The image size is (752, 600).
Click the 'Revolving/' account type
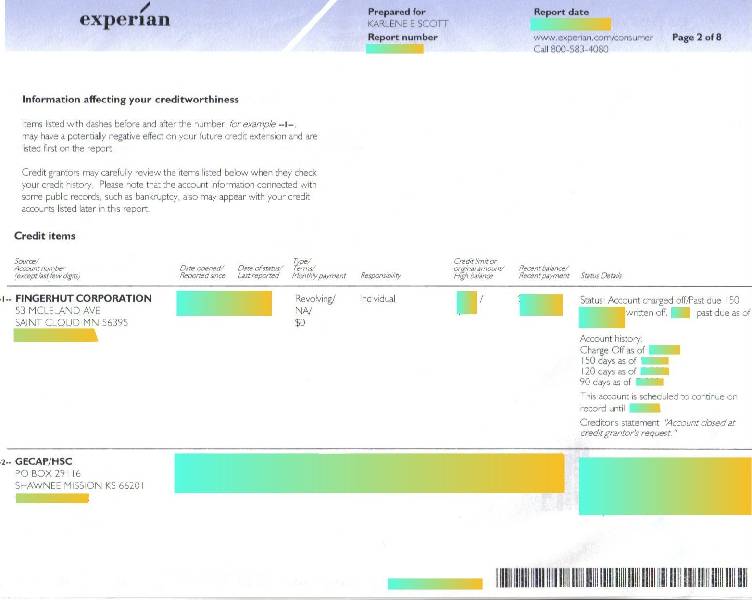[x=315, y=299]
